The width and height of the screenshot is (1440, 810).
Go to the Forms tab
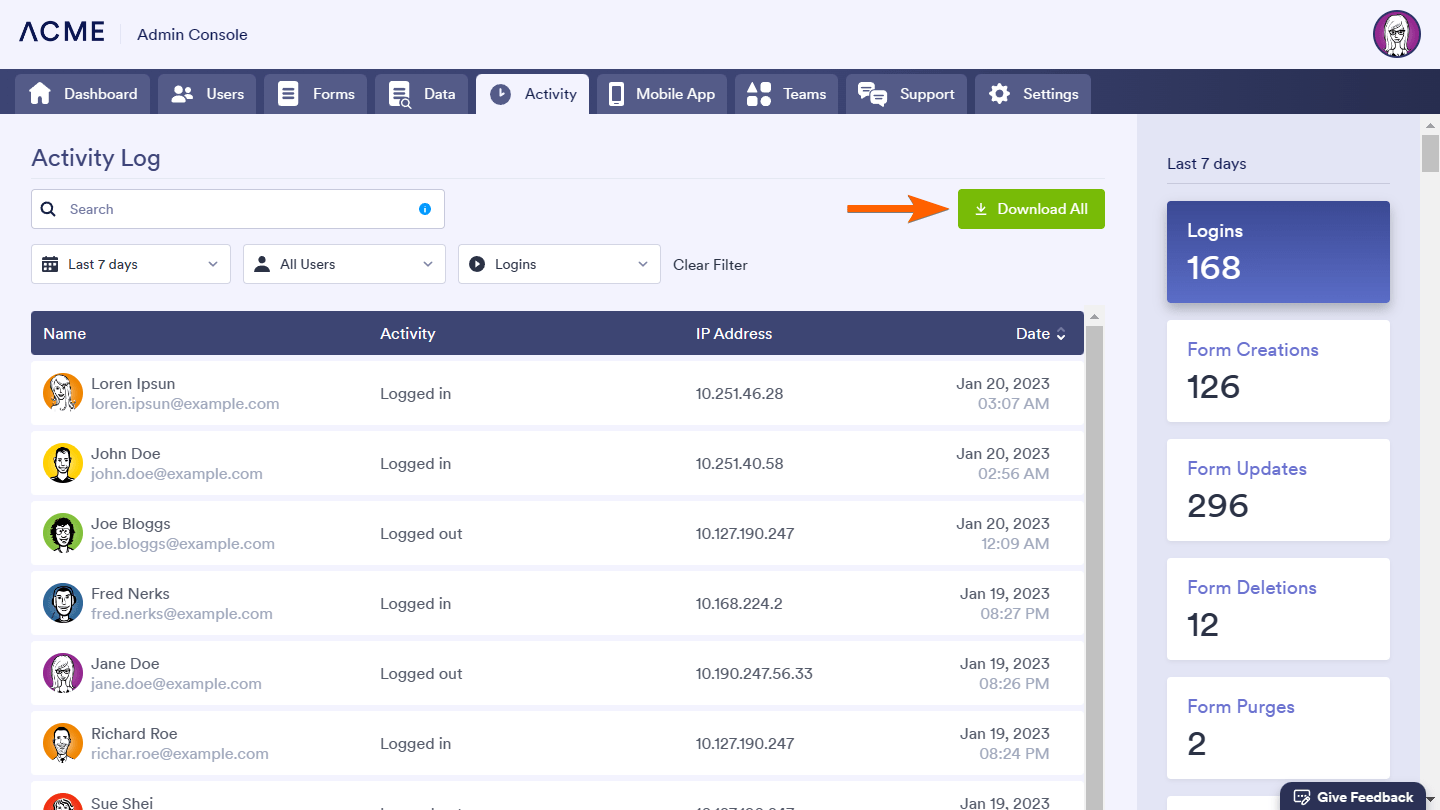point(316,94)
